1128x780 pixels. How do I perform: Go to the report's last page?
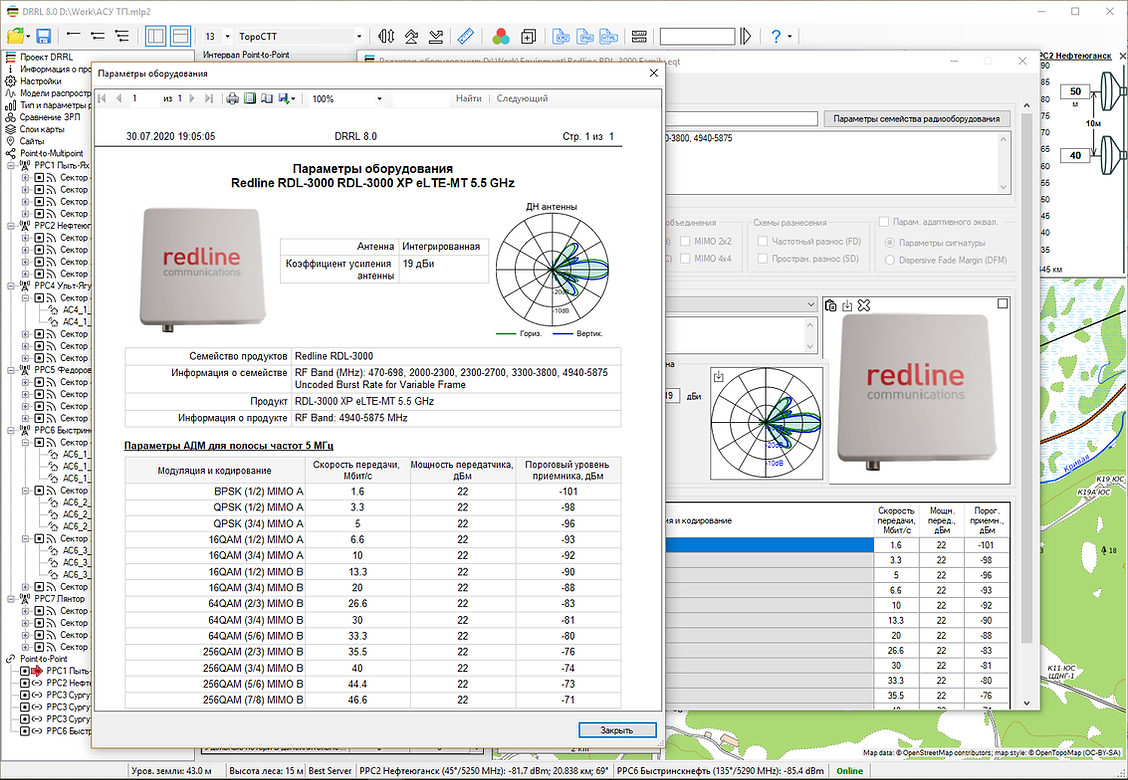tap(209, 99)
